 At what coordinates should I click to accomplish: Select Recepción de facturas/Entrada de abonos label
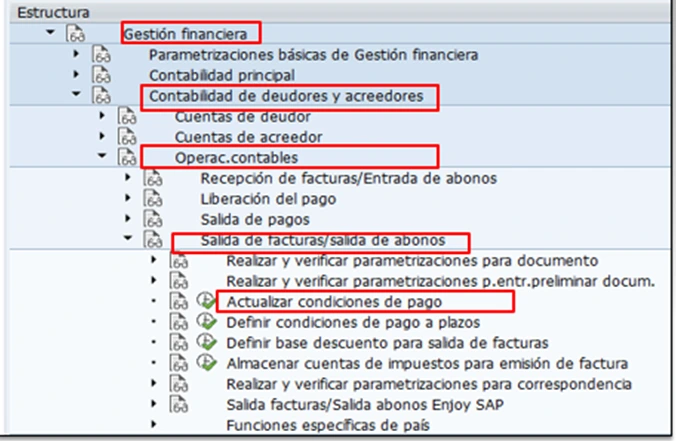(x=349, y=178)
